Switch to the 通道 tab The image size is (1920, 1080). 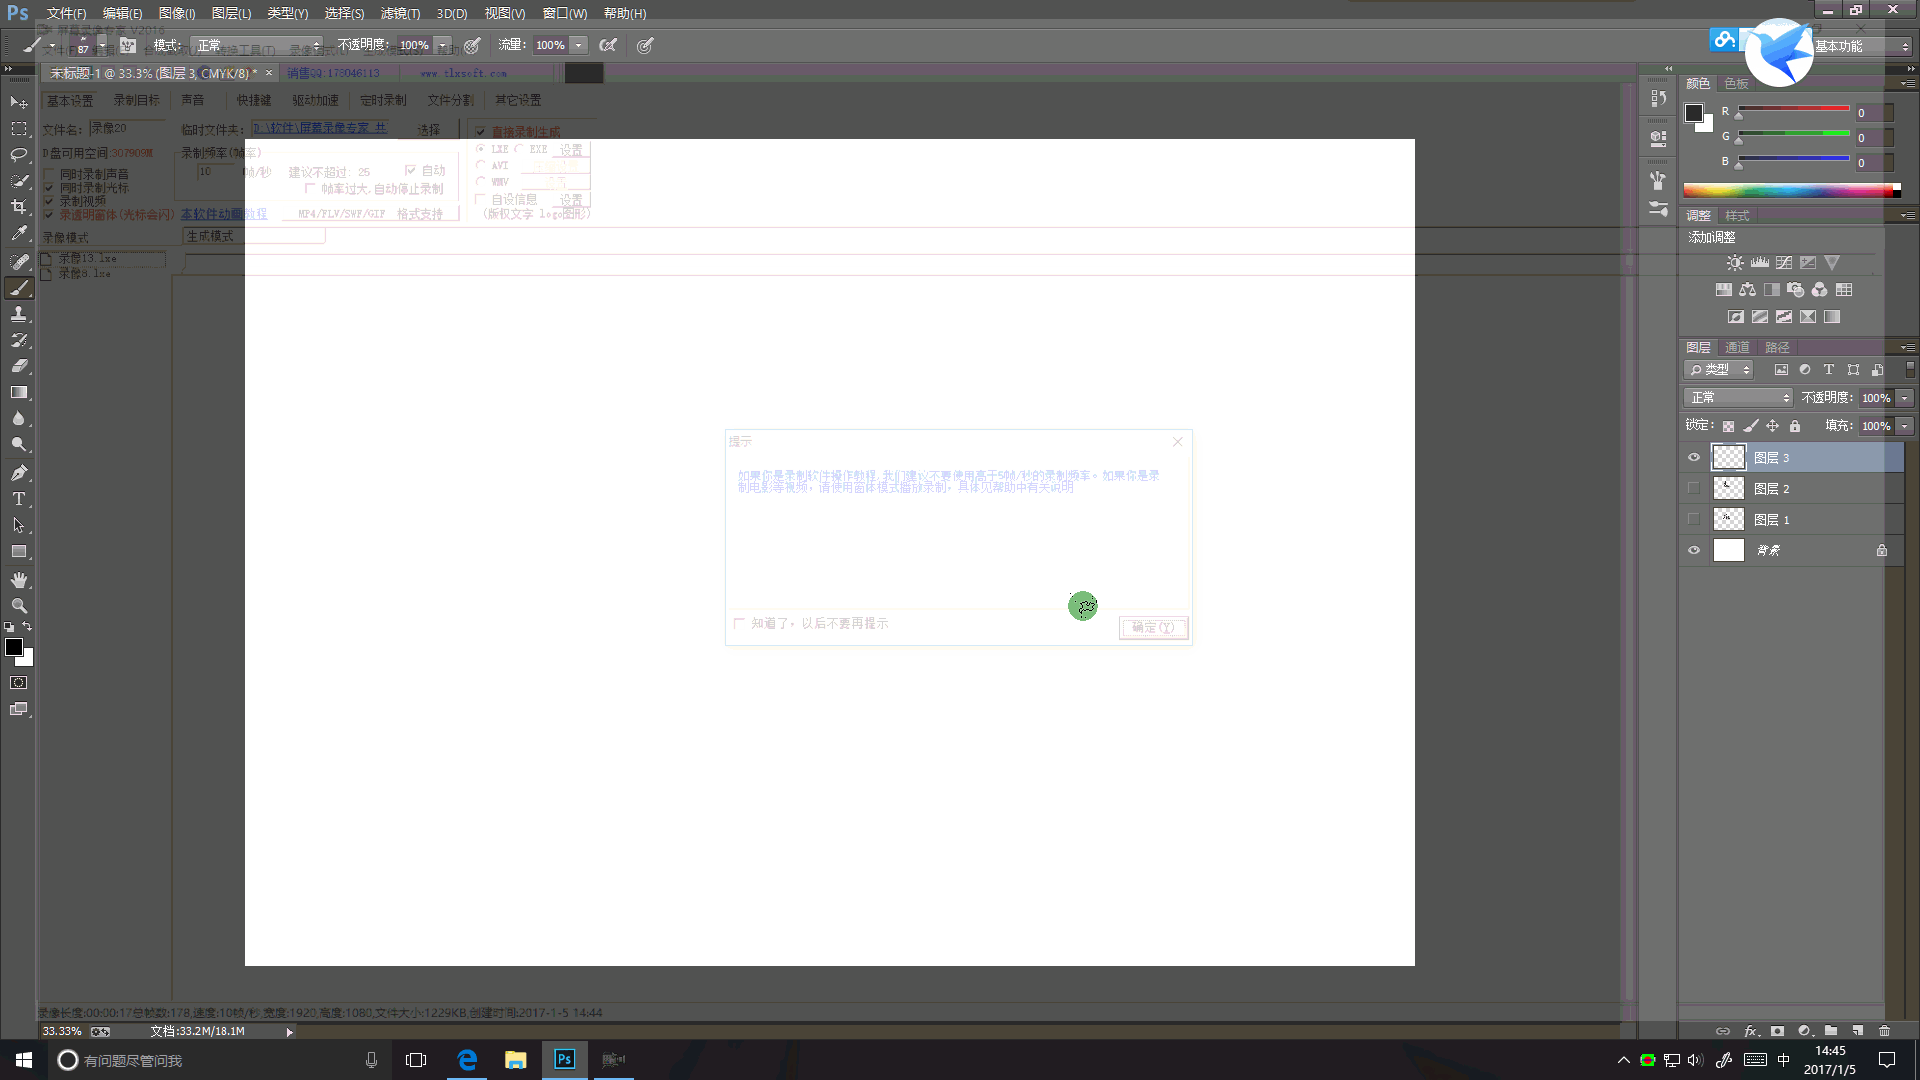1737,347
